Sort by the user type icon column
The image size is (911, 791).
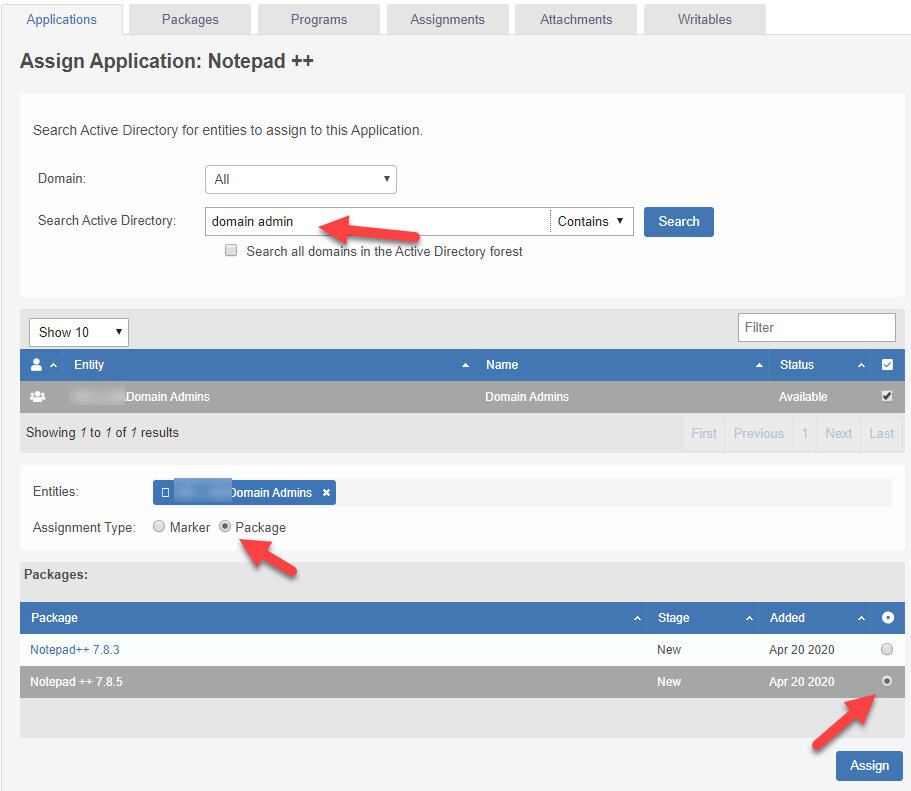42,365
